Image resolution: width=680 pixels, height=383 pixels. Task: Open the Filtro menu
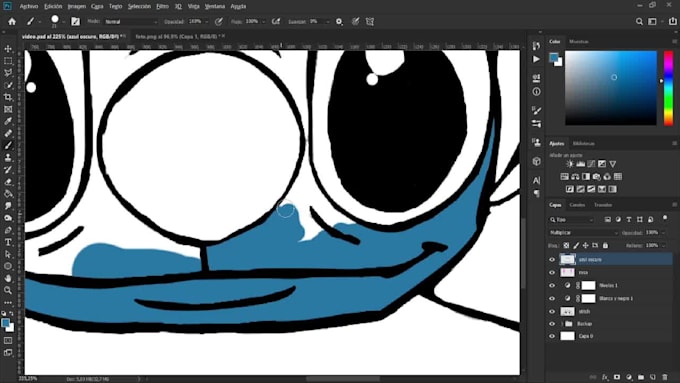point(162,7)
